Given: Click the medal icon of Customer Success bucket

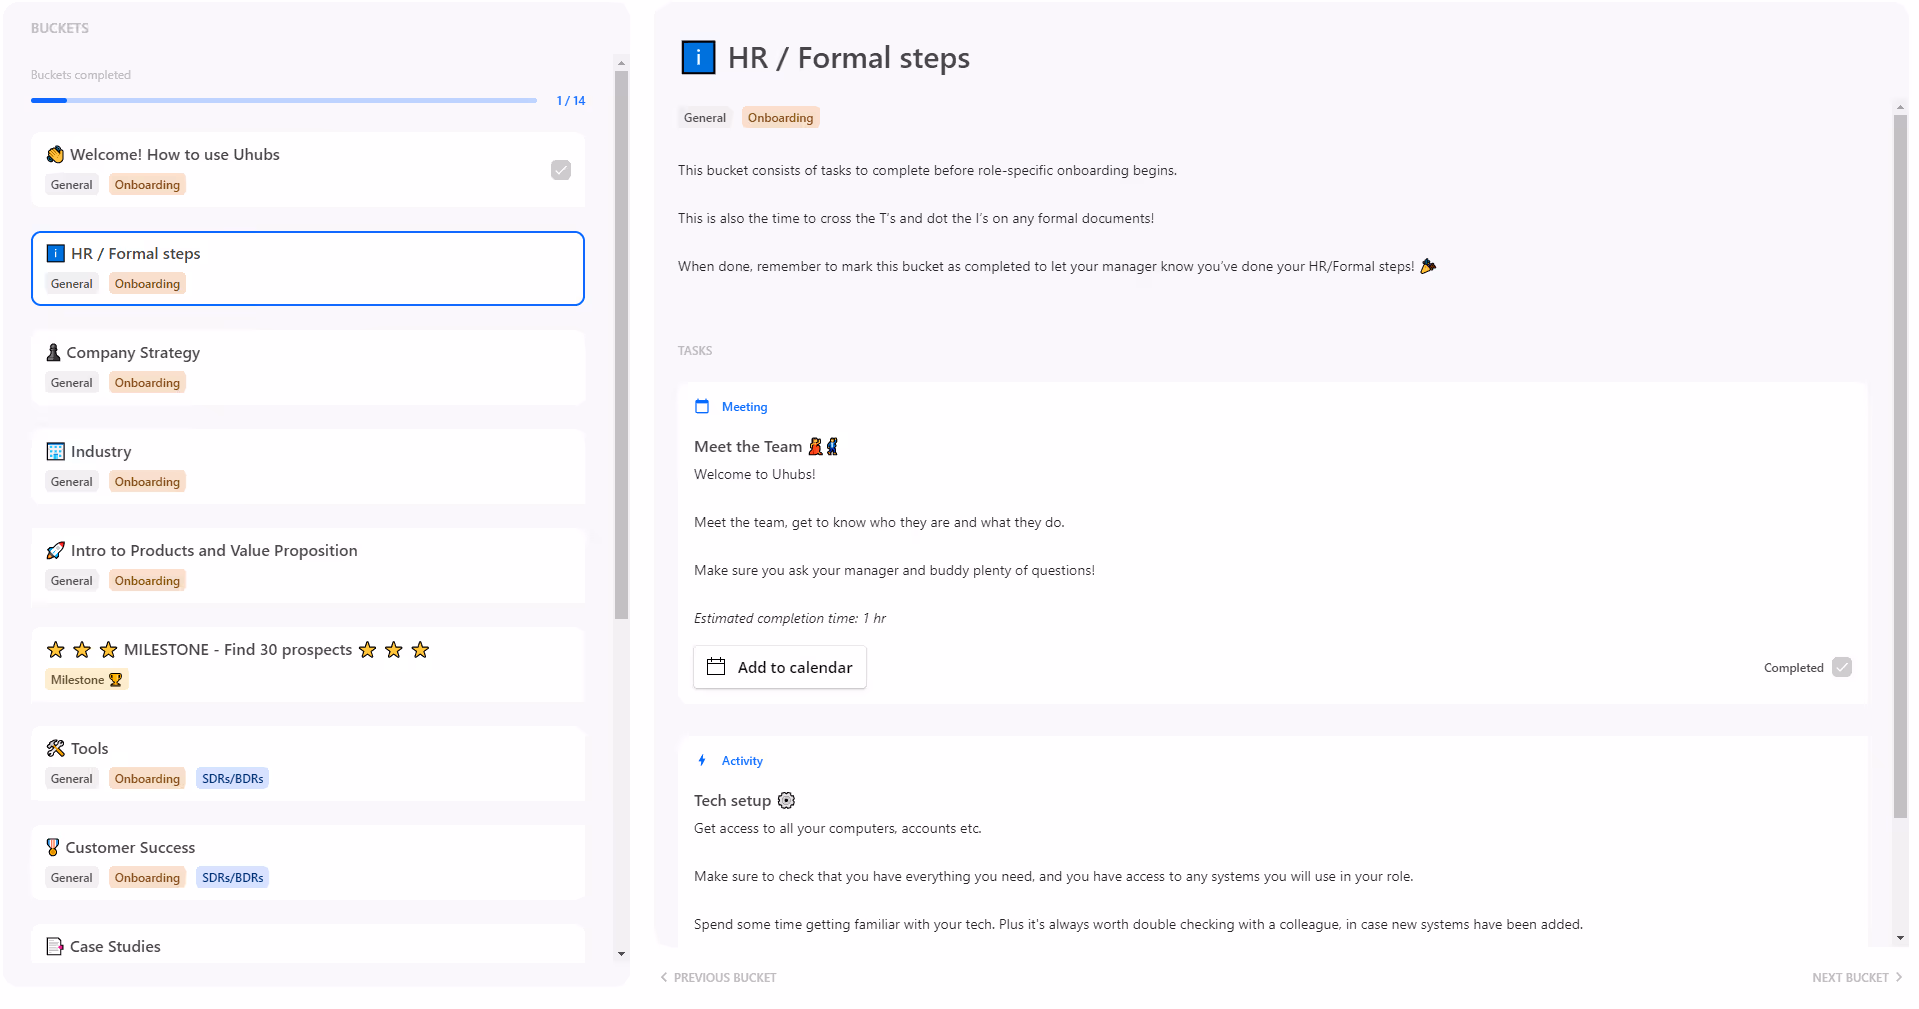Looking at the screenshot, I should tap(53, 847).
